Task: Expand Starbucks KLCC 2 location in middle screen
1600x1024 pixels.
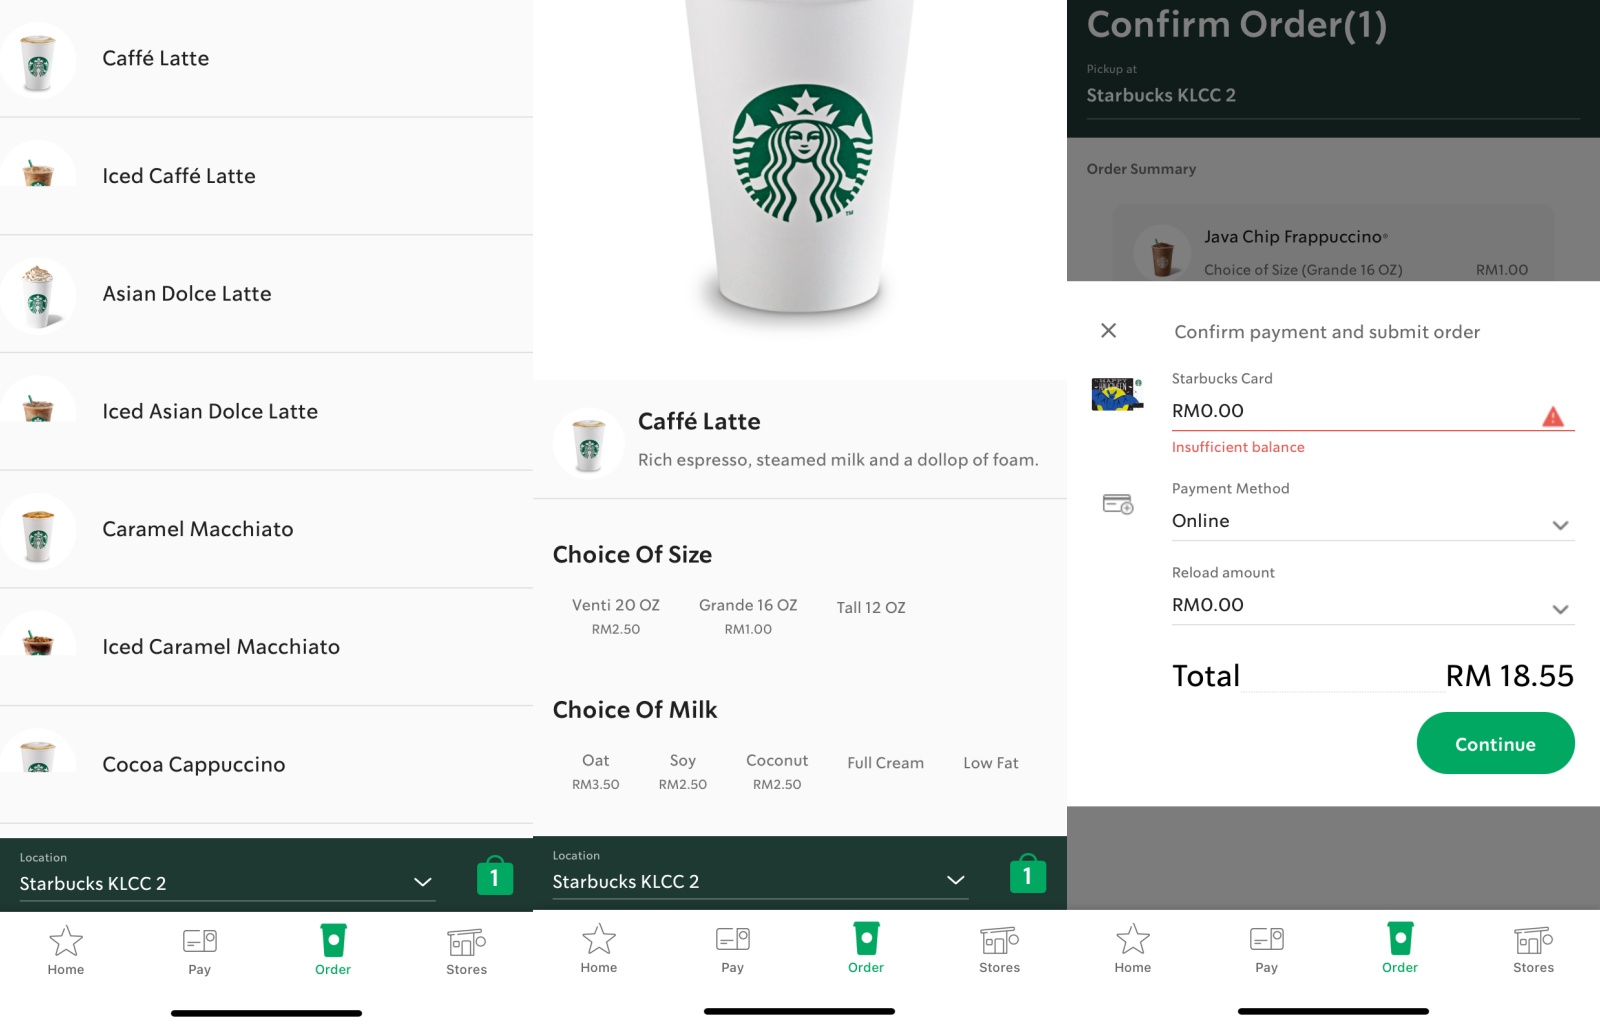Action: (x=760, y=881)
